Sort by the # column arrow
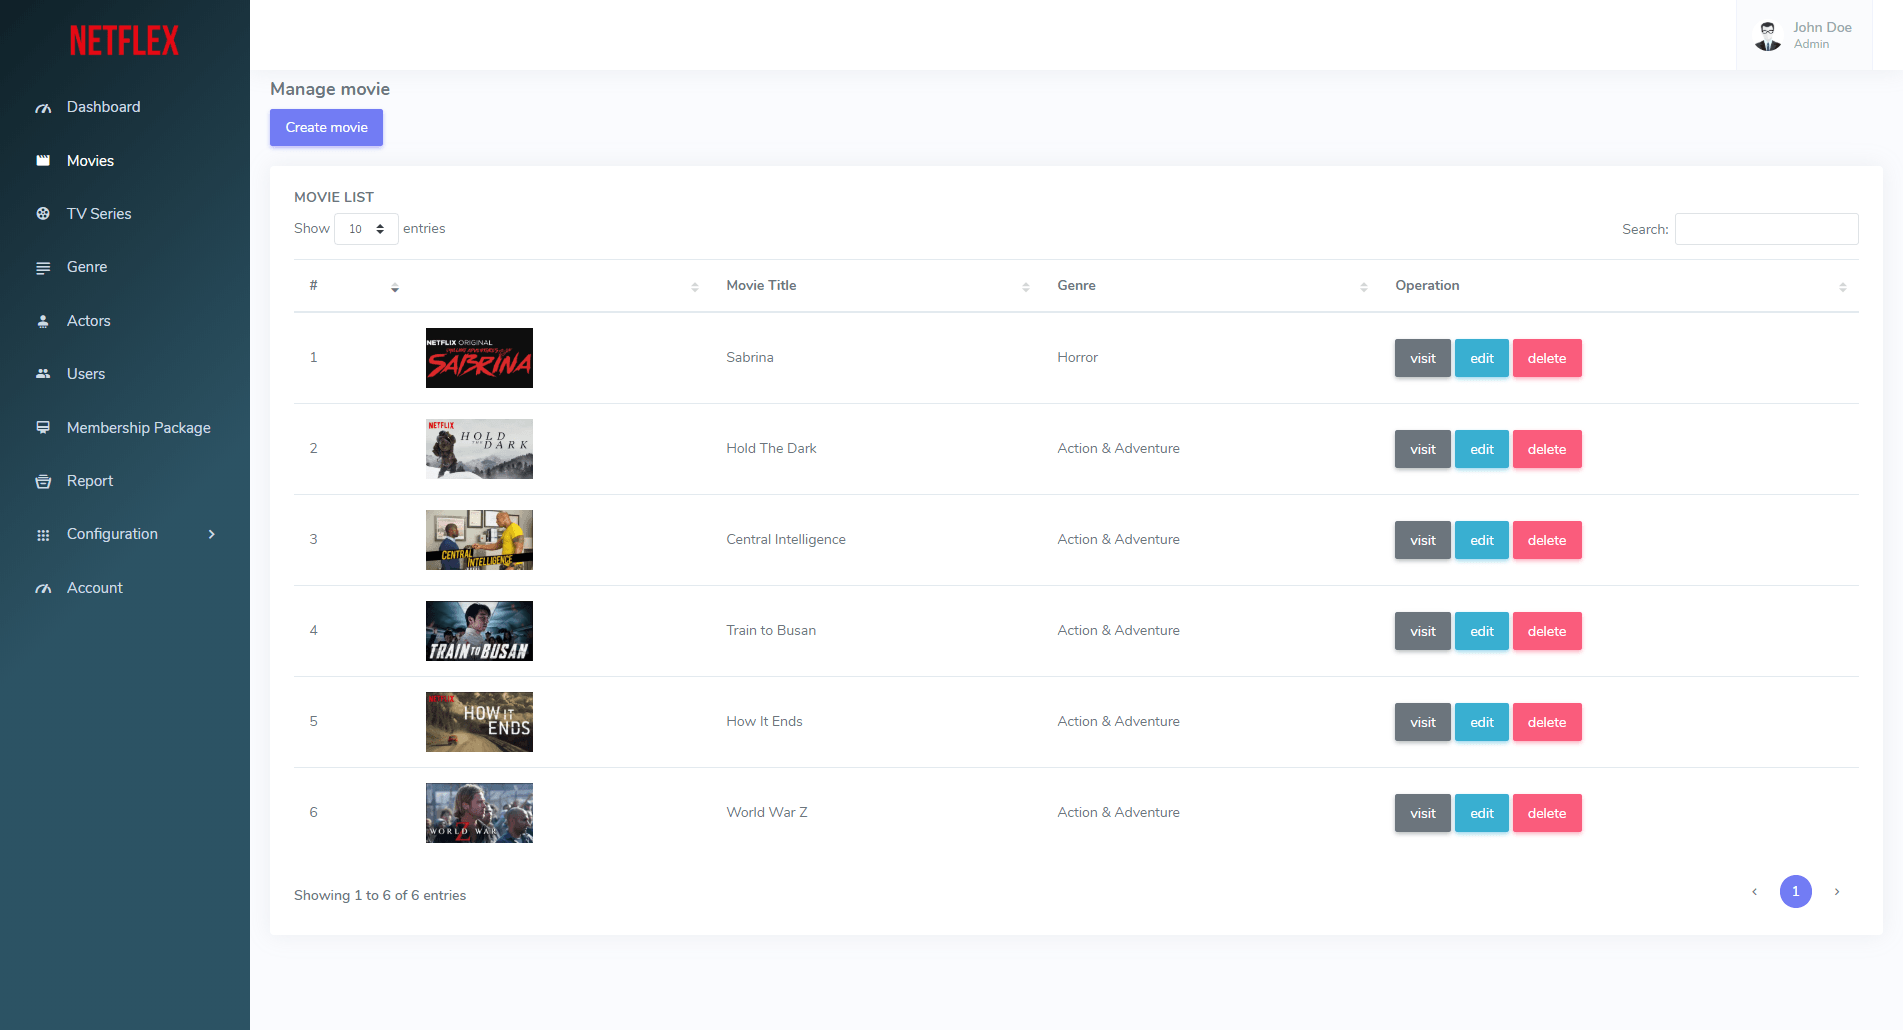The image size is (1903, 1030). [395, 287]
